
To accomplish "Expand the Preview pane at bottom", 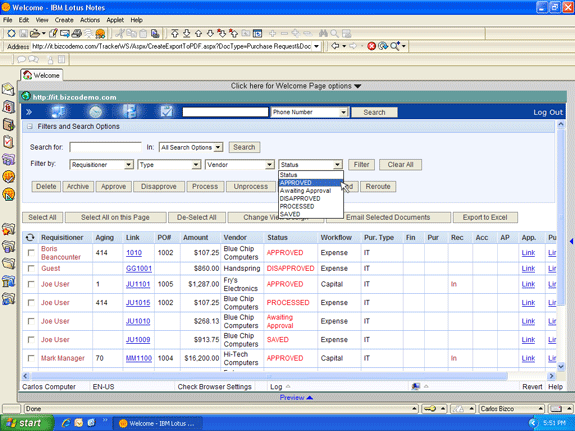I will [x=296, y=398].
